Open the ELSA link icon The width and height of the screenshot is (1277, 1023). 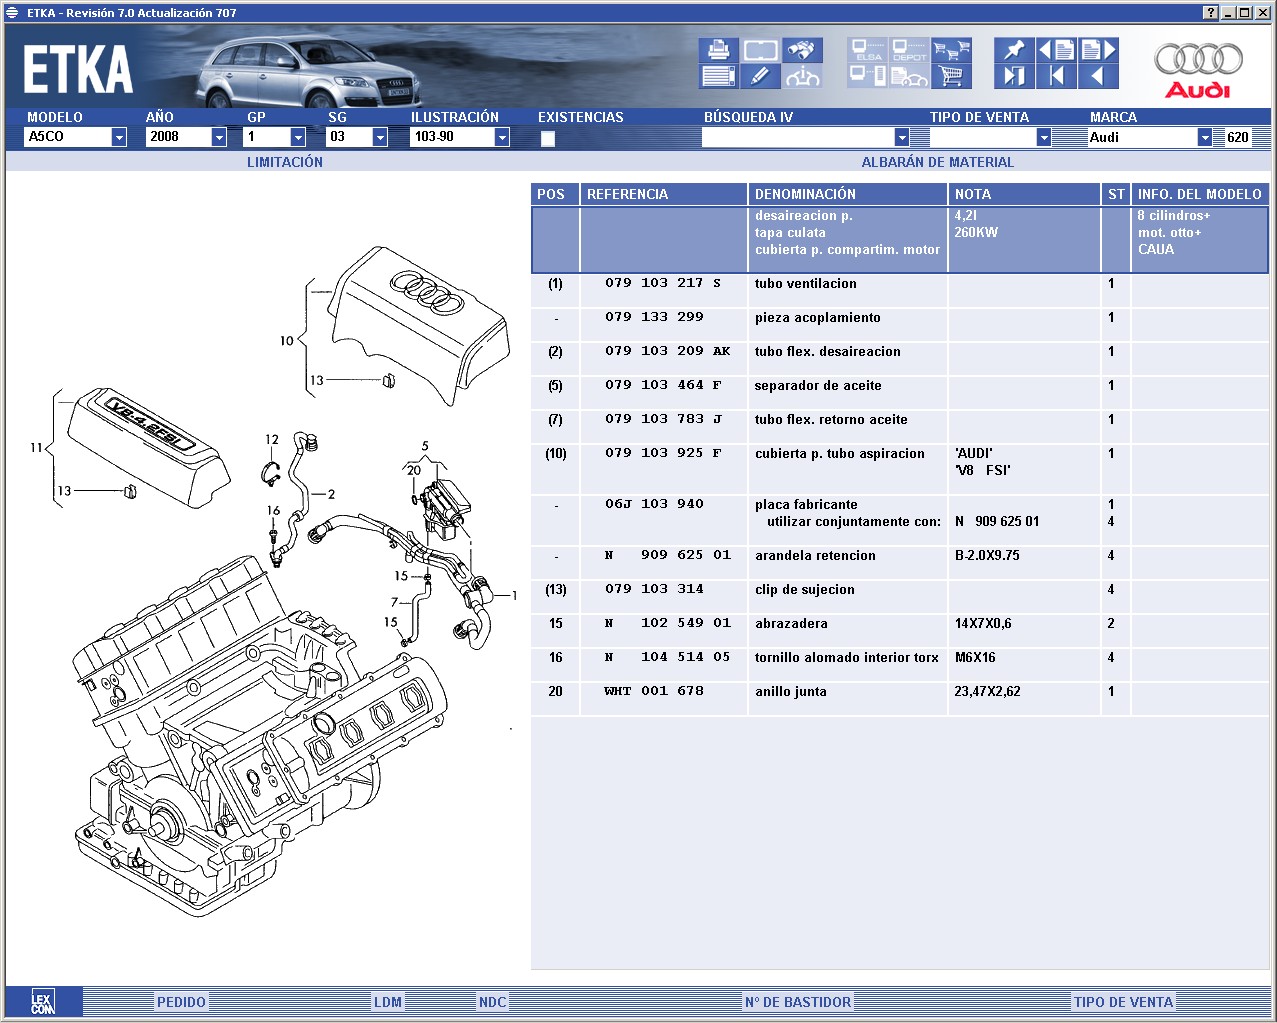point(867,50)
